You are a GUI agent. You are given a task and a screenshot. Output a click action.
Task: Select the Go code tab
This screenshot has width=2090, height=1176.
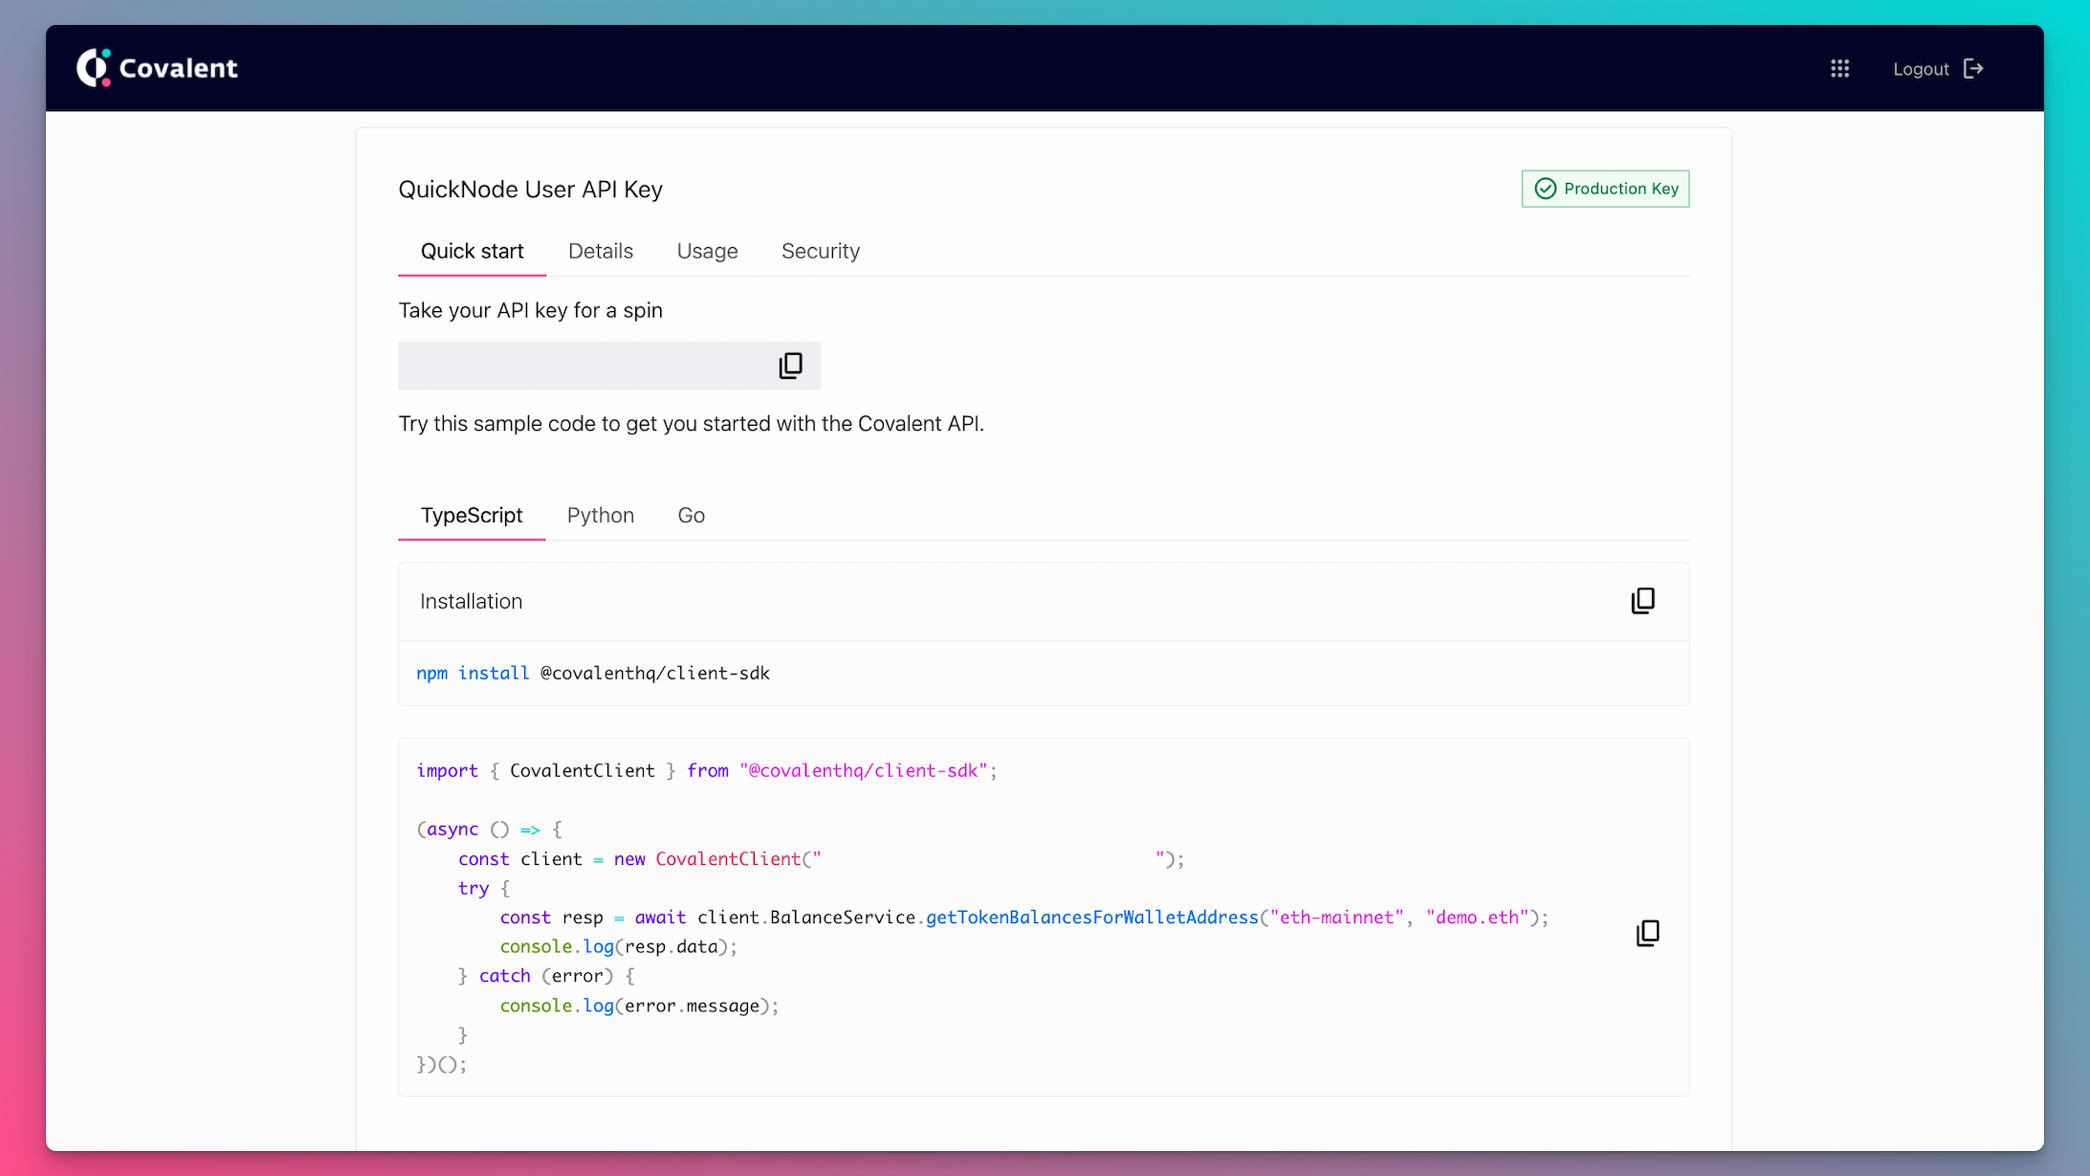click(691, 515)
